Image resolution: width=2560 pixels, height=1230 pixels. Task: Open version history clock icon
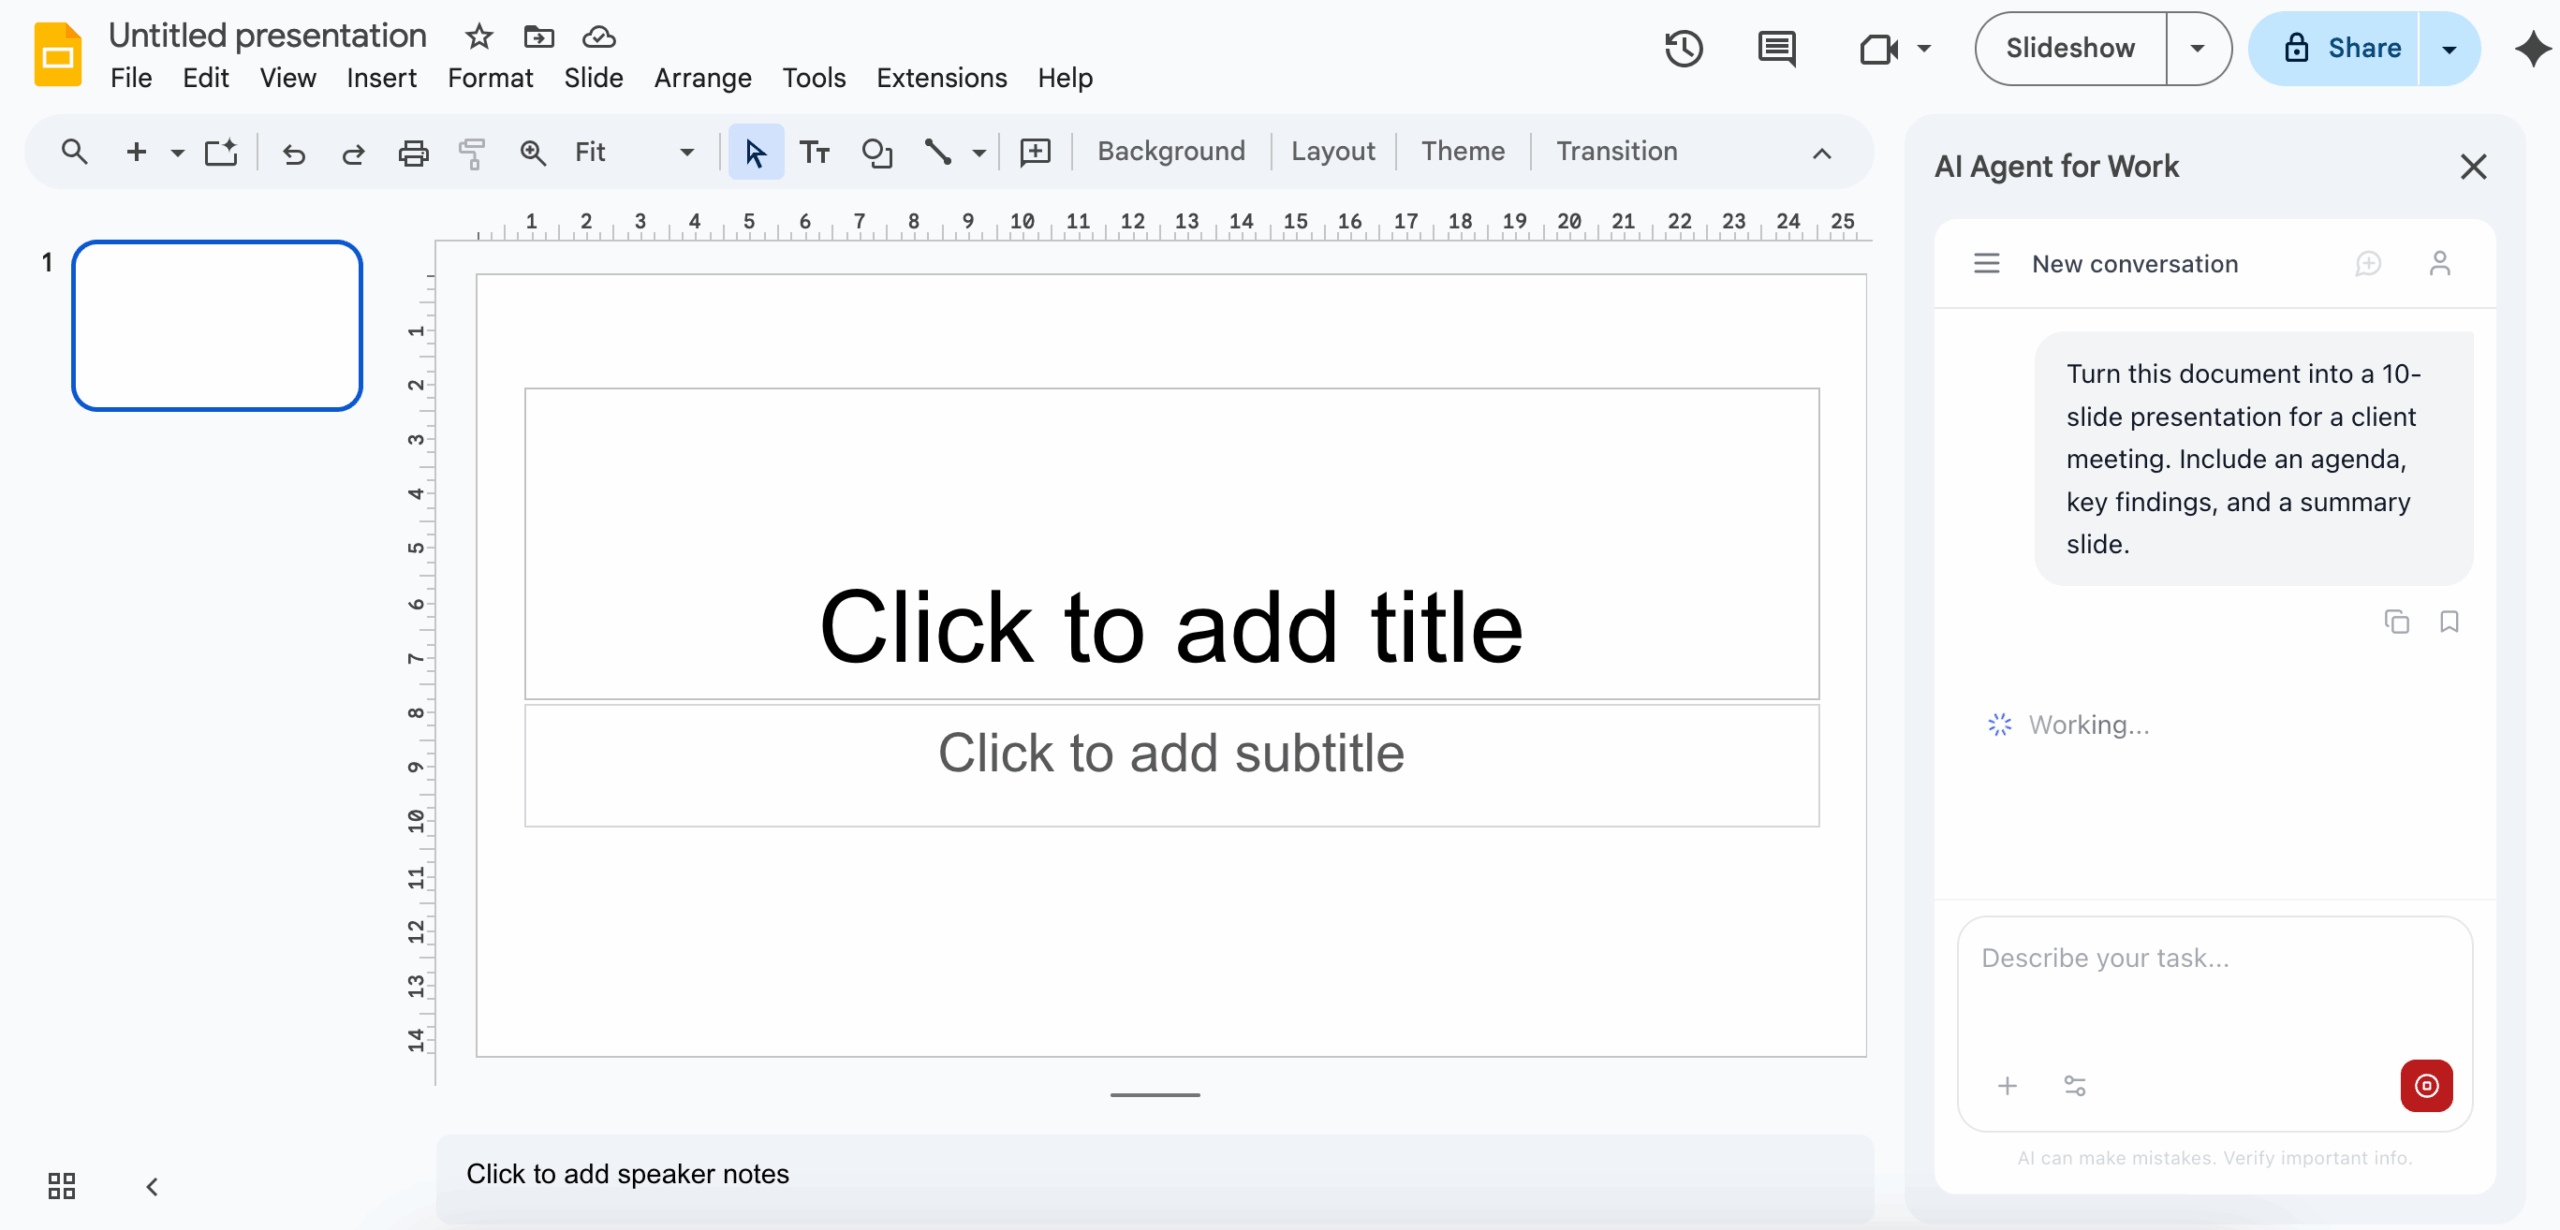[x=1684, y=48]
